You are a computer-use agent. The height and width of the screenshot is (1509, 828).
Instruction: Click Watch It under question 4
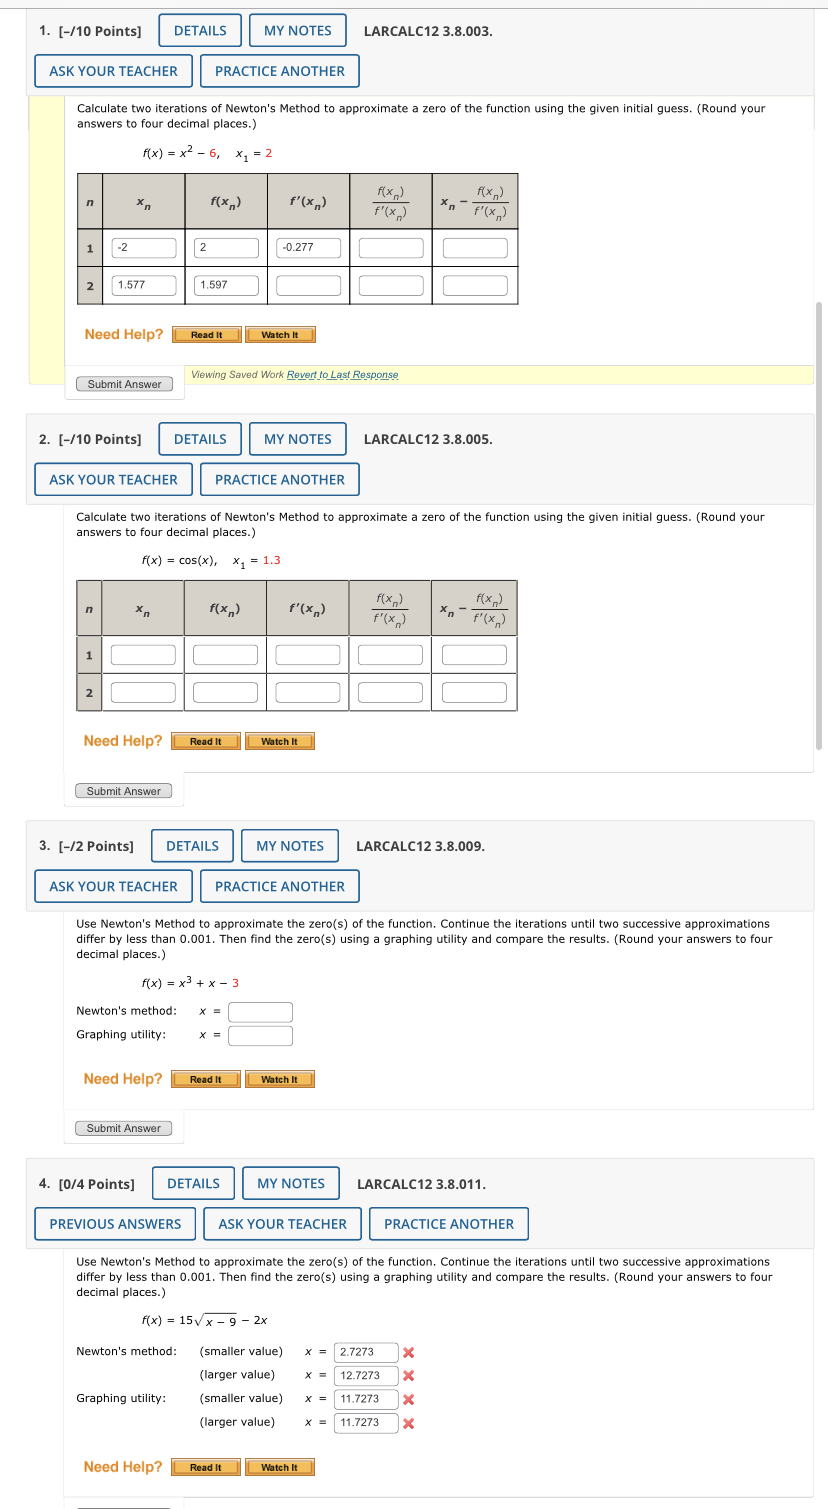point(280,1466)
